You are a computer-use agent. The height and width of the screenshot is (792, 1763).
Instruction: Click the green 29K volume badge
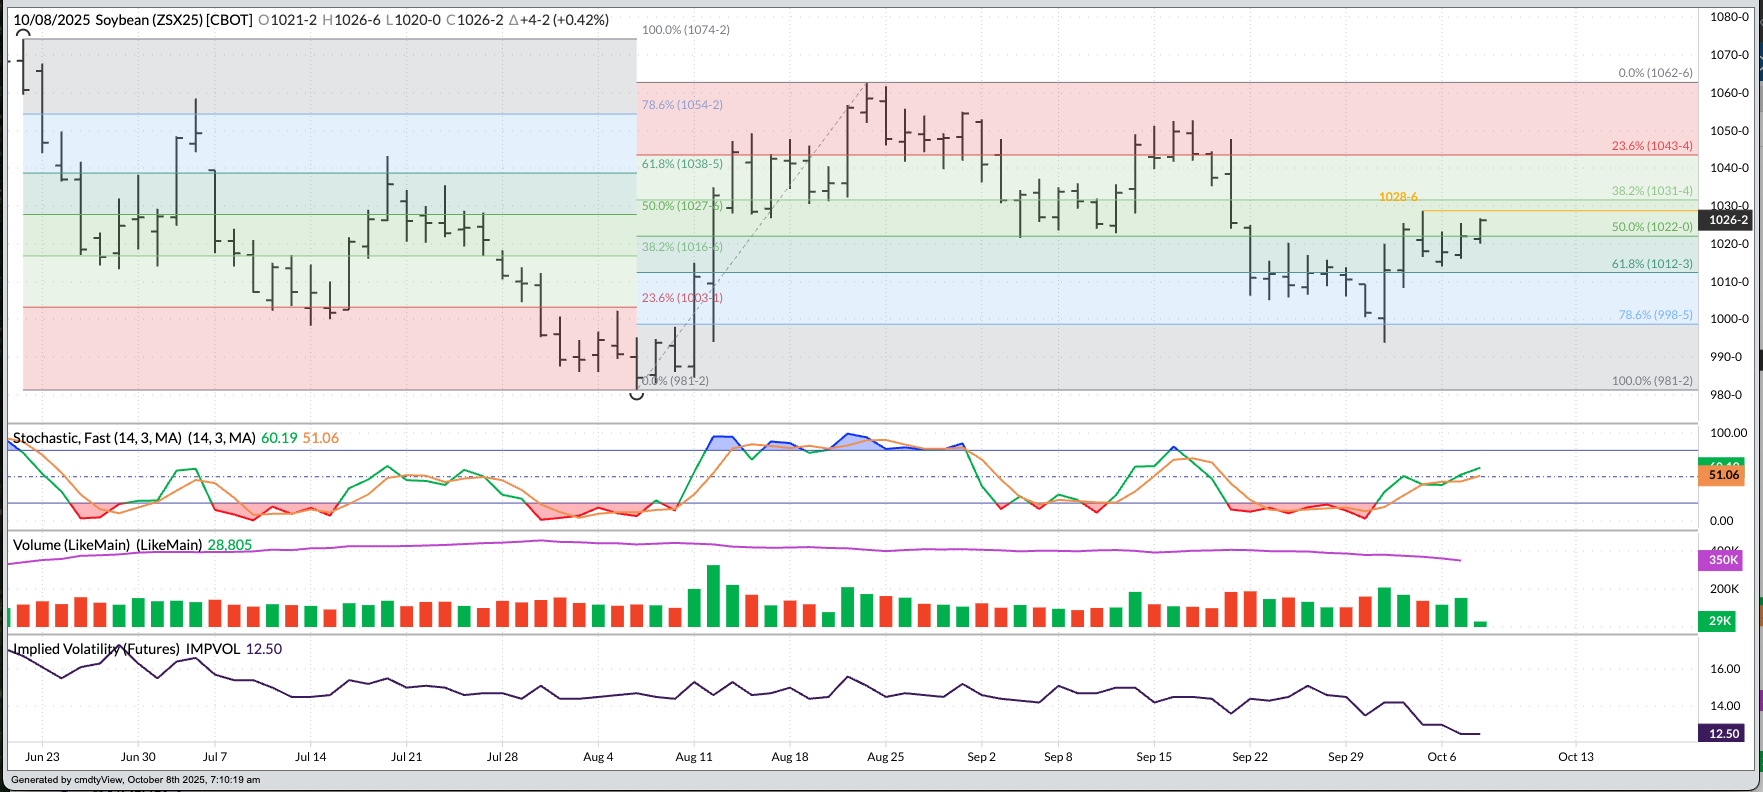(1720, 621)
